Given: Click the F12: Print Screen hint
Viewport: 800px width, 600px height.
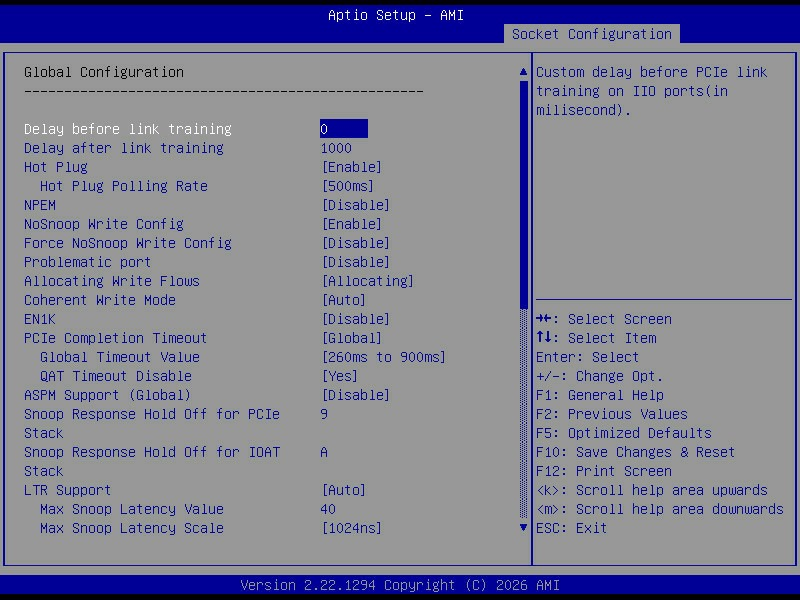Looking at the screenshot, I should coord(604,471).
